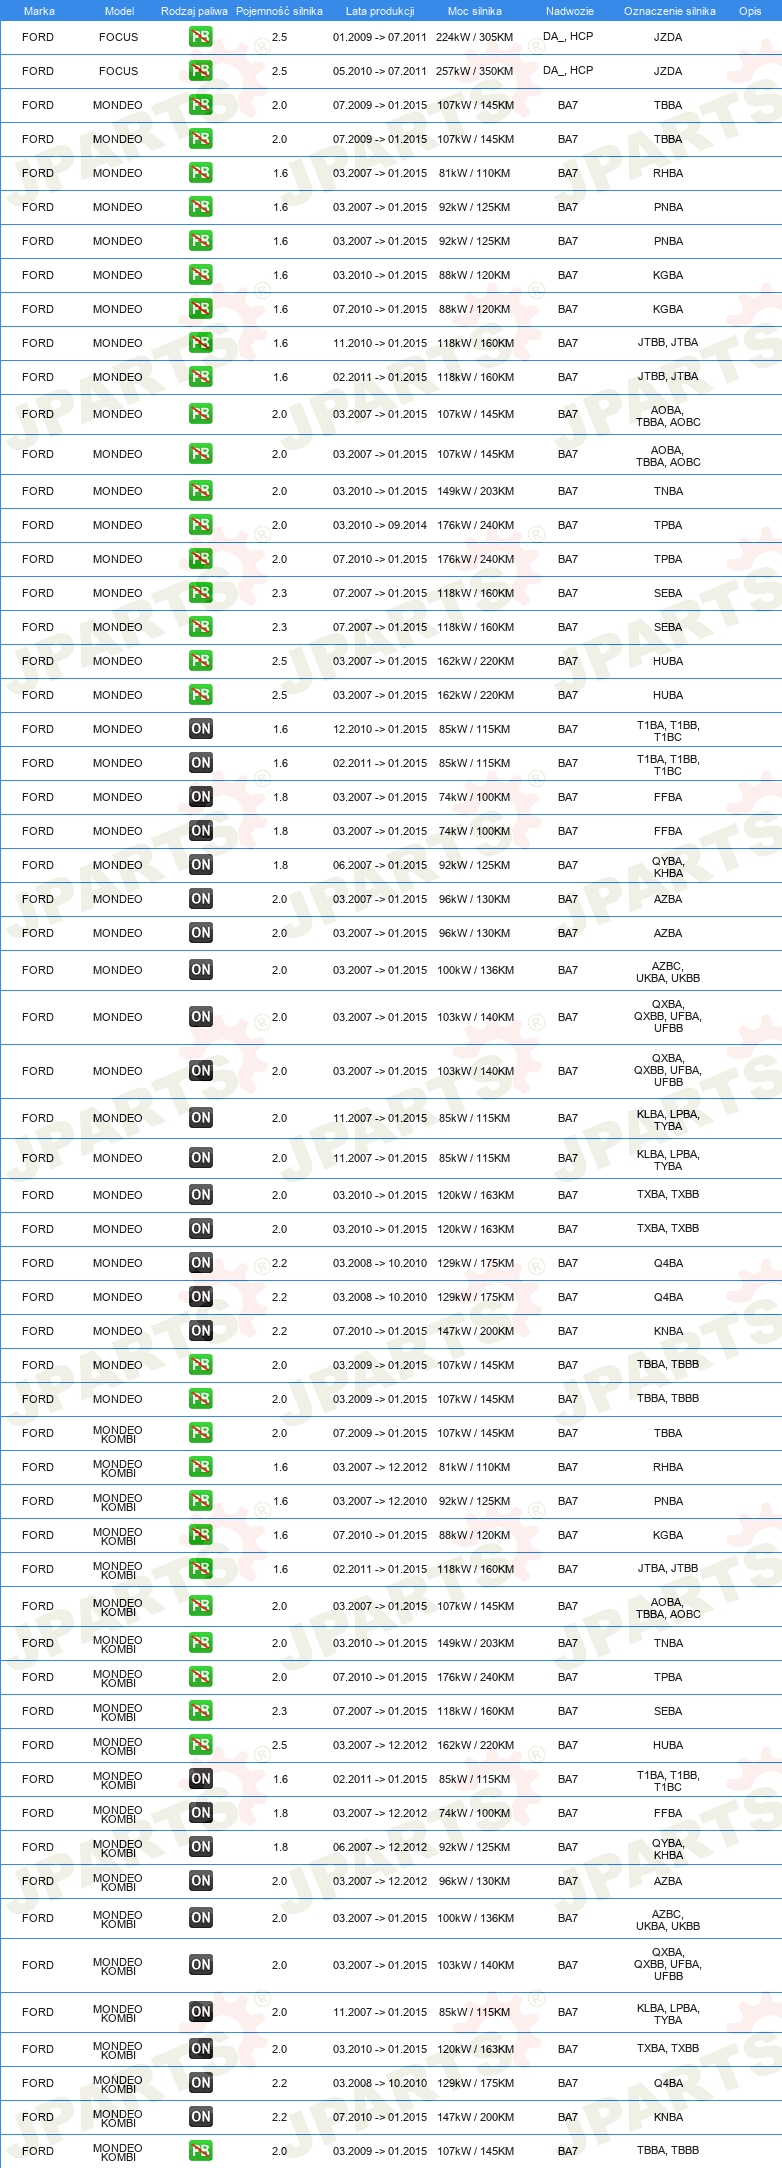Click petrol icon in Mondeo Kombi TNBA row
The width and height of the screenshot is (782, 2168).
pyautogui.click(x=200, y=1643)
